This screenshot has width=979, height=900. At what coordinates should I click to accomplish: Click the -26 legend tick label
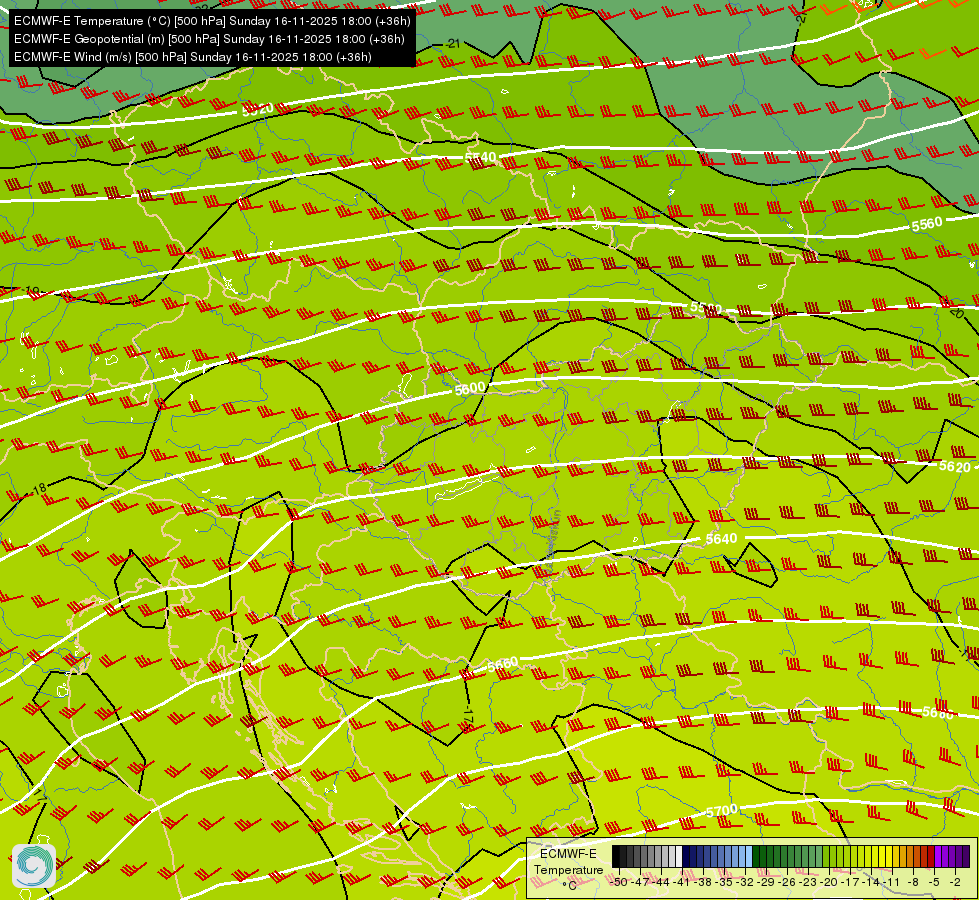[x=787, y=882]
